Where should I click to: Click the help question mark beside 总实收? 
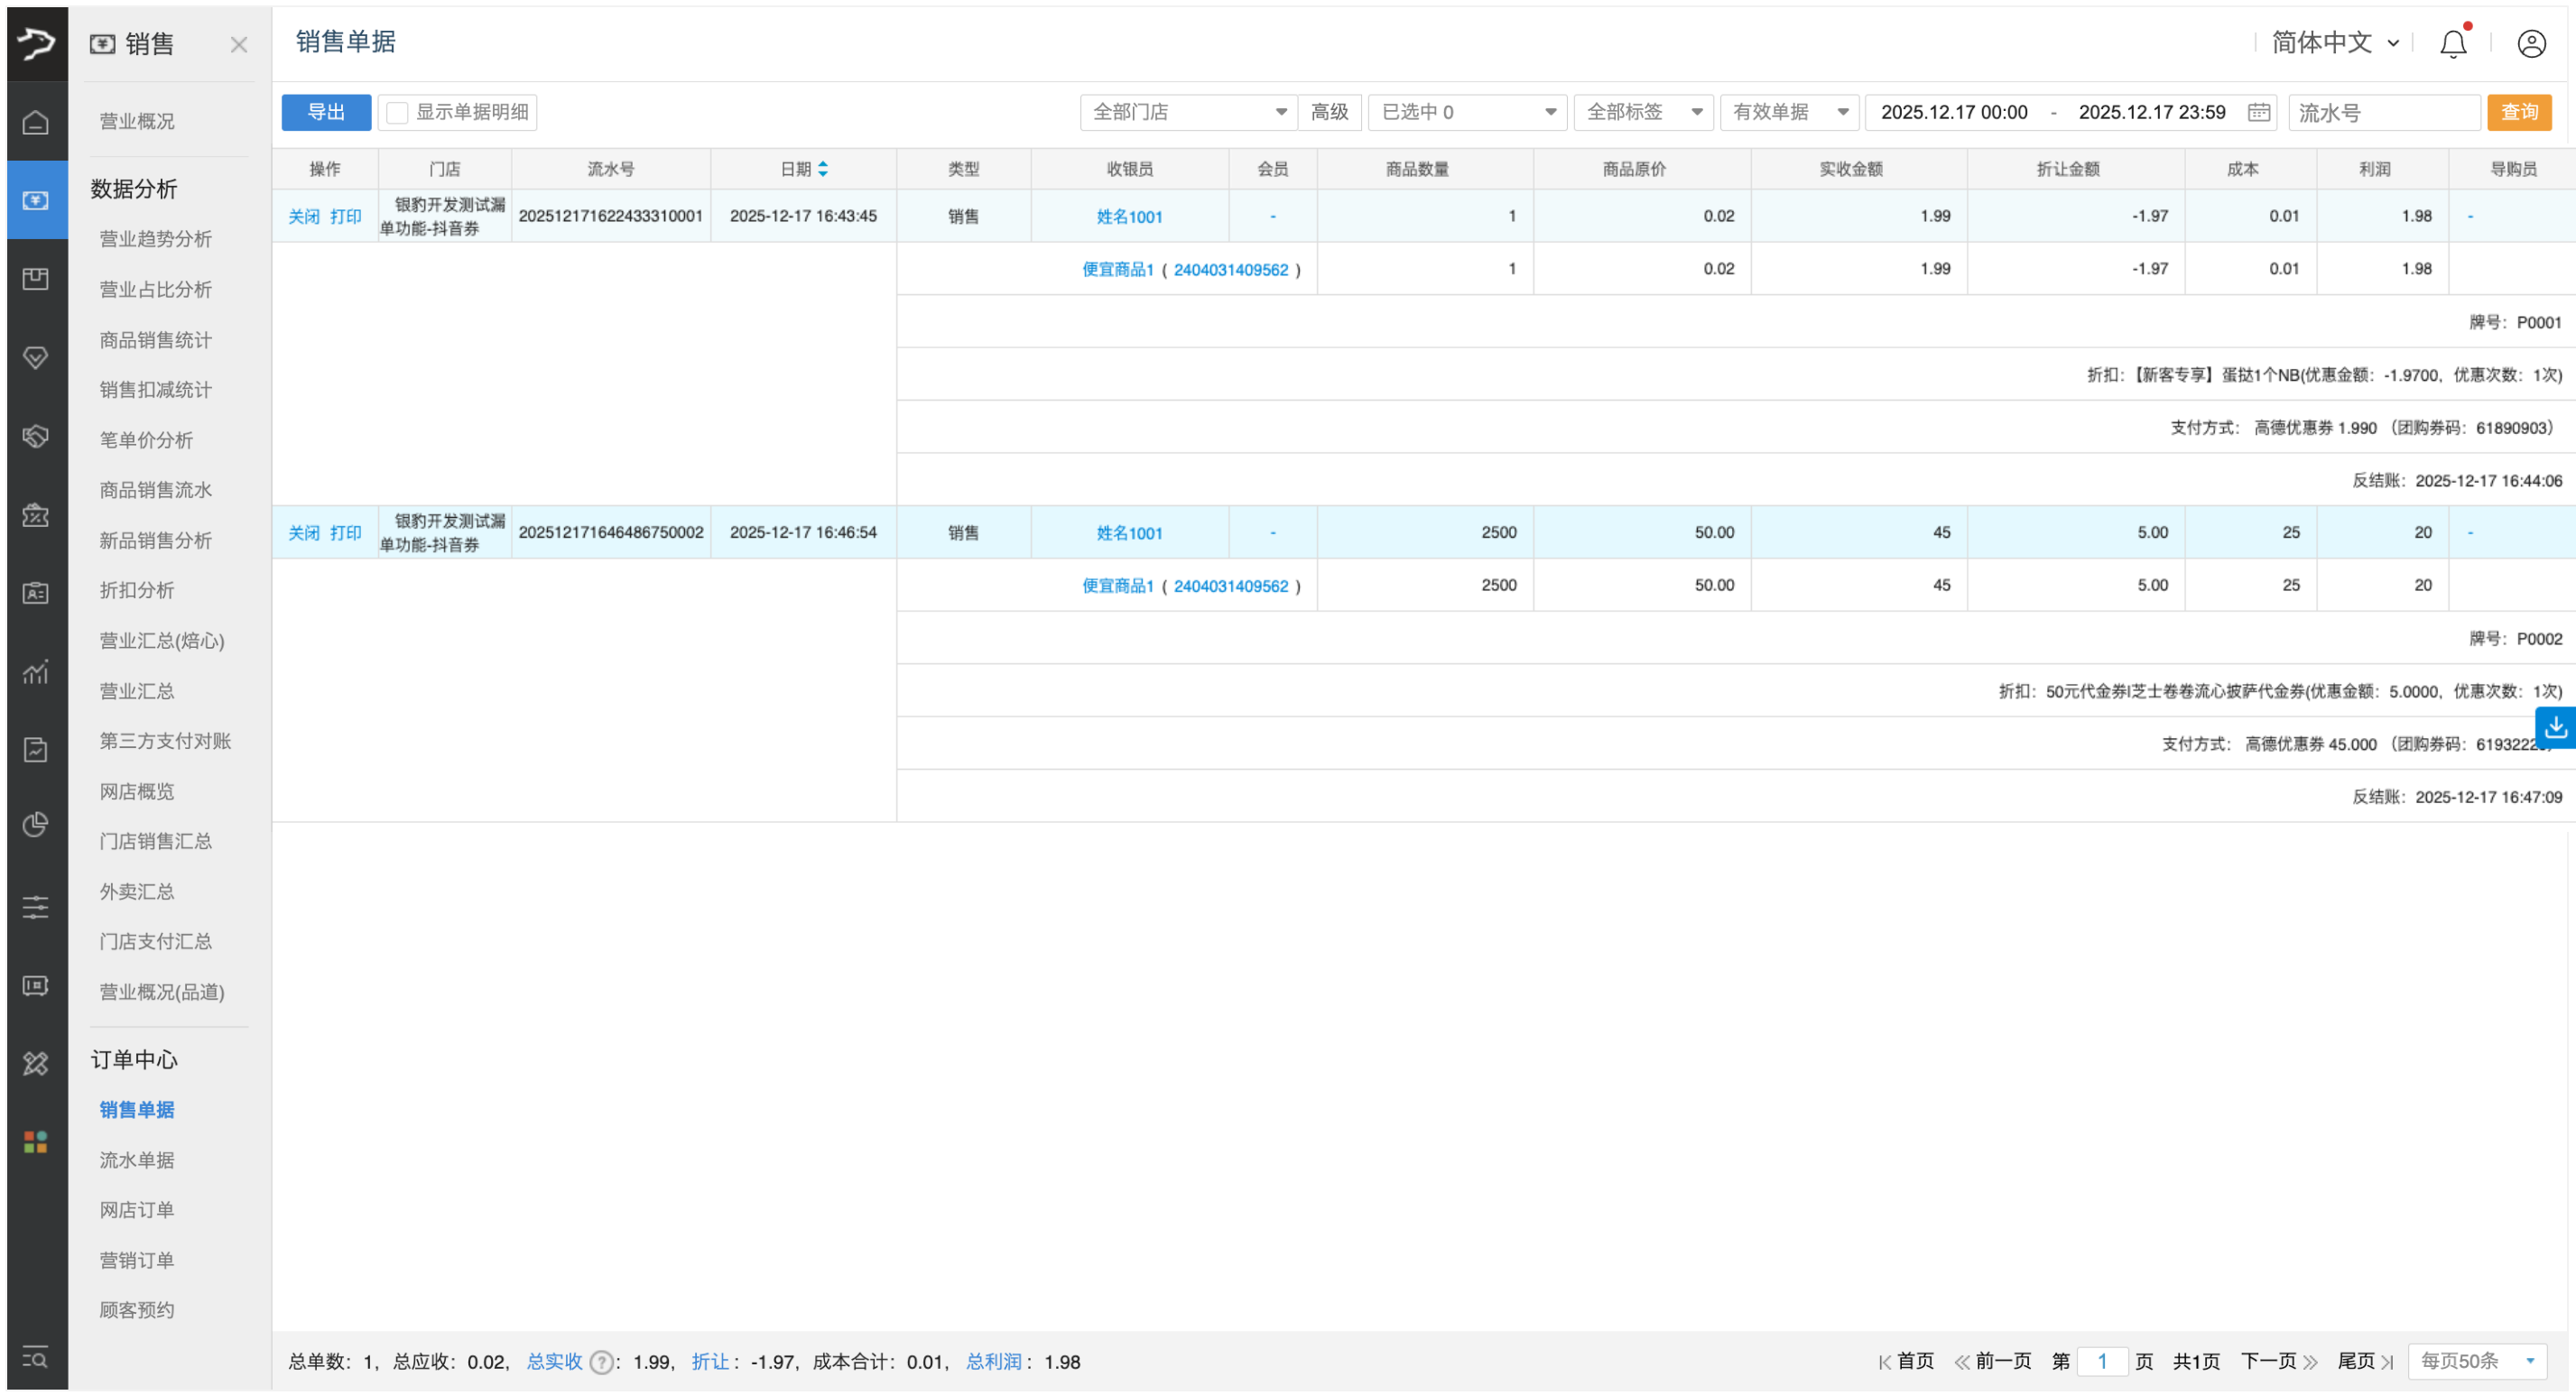click(x=601, y=1362)
